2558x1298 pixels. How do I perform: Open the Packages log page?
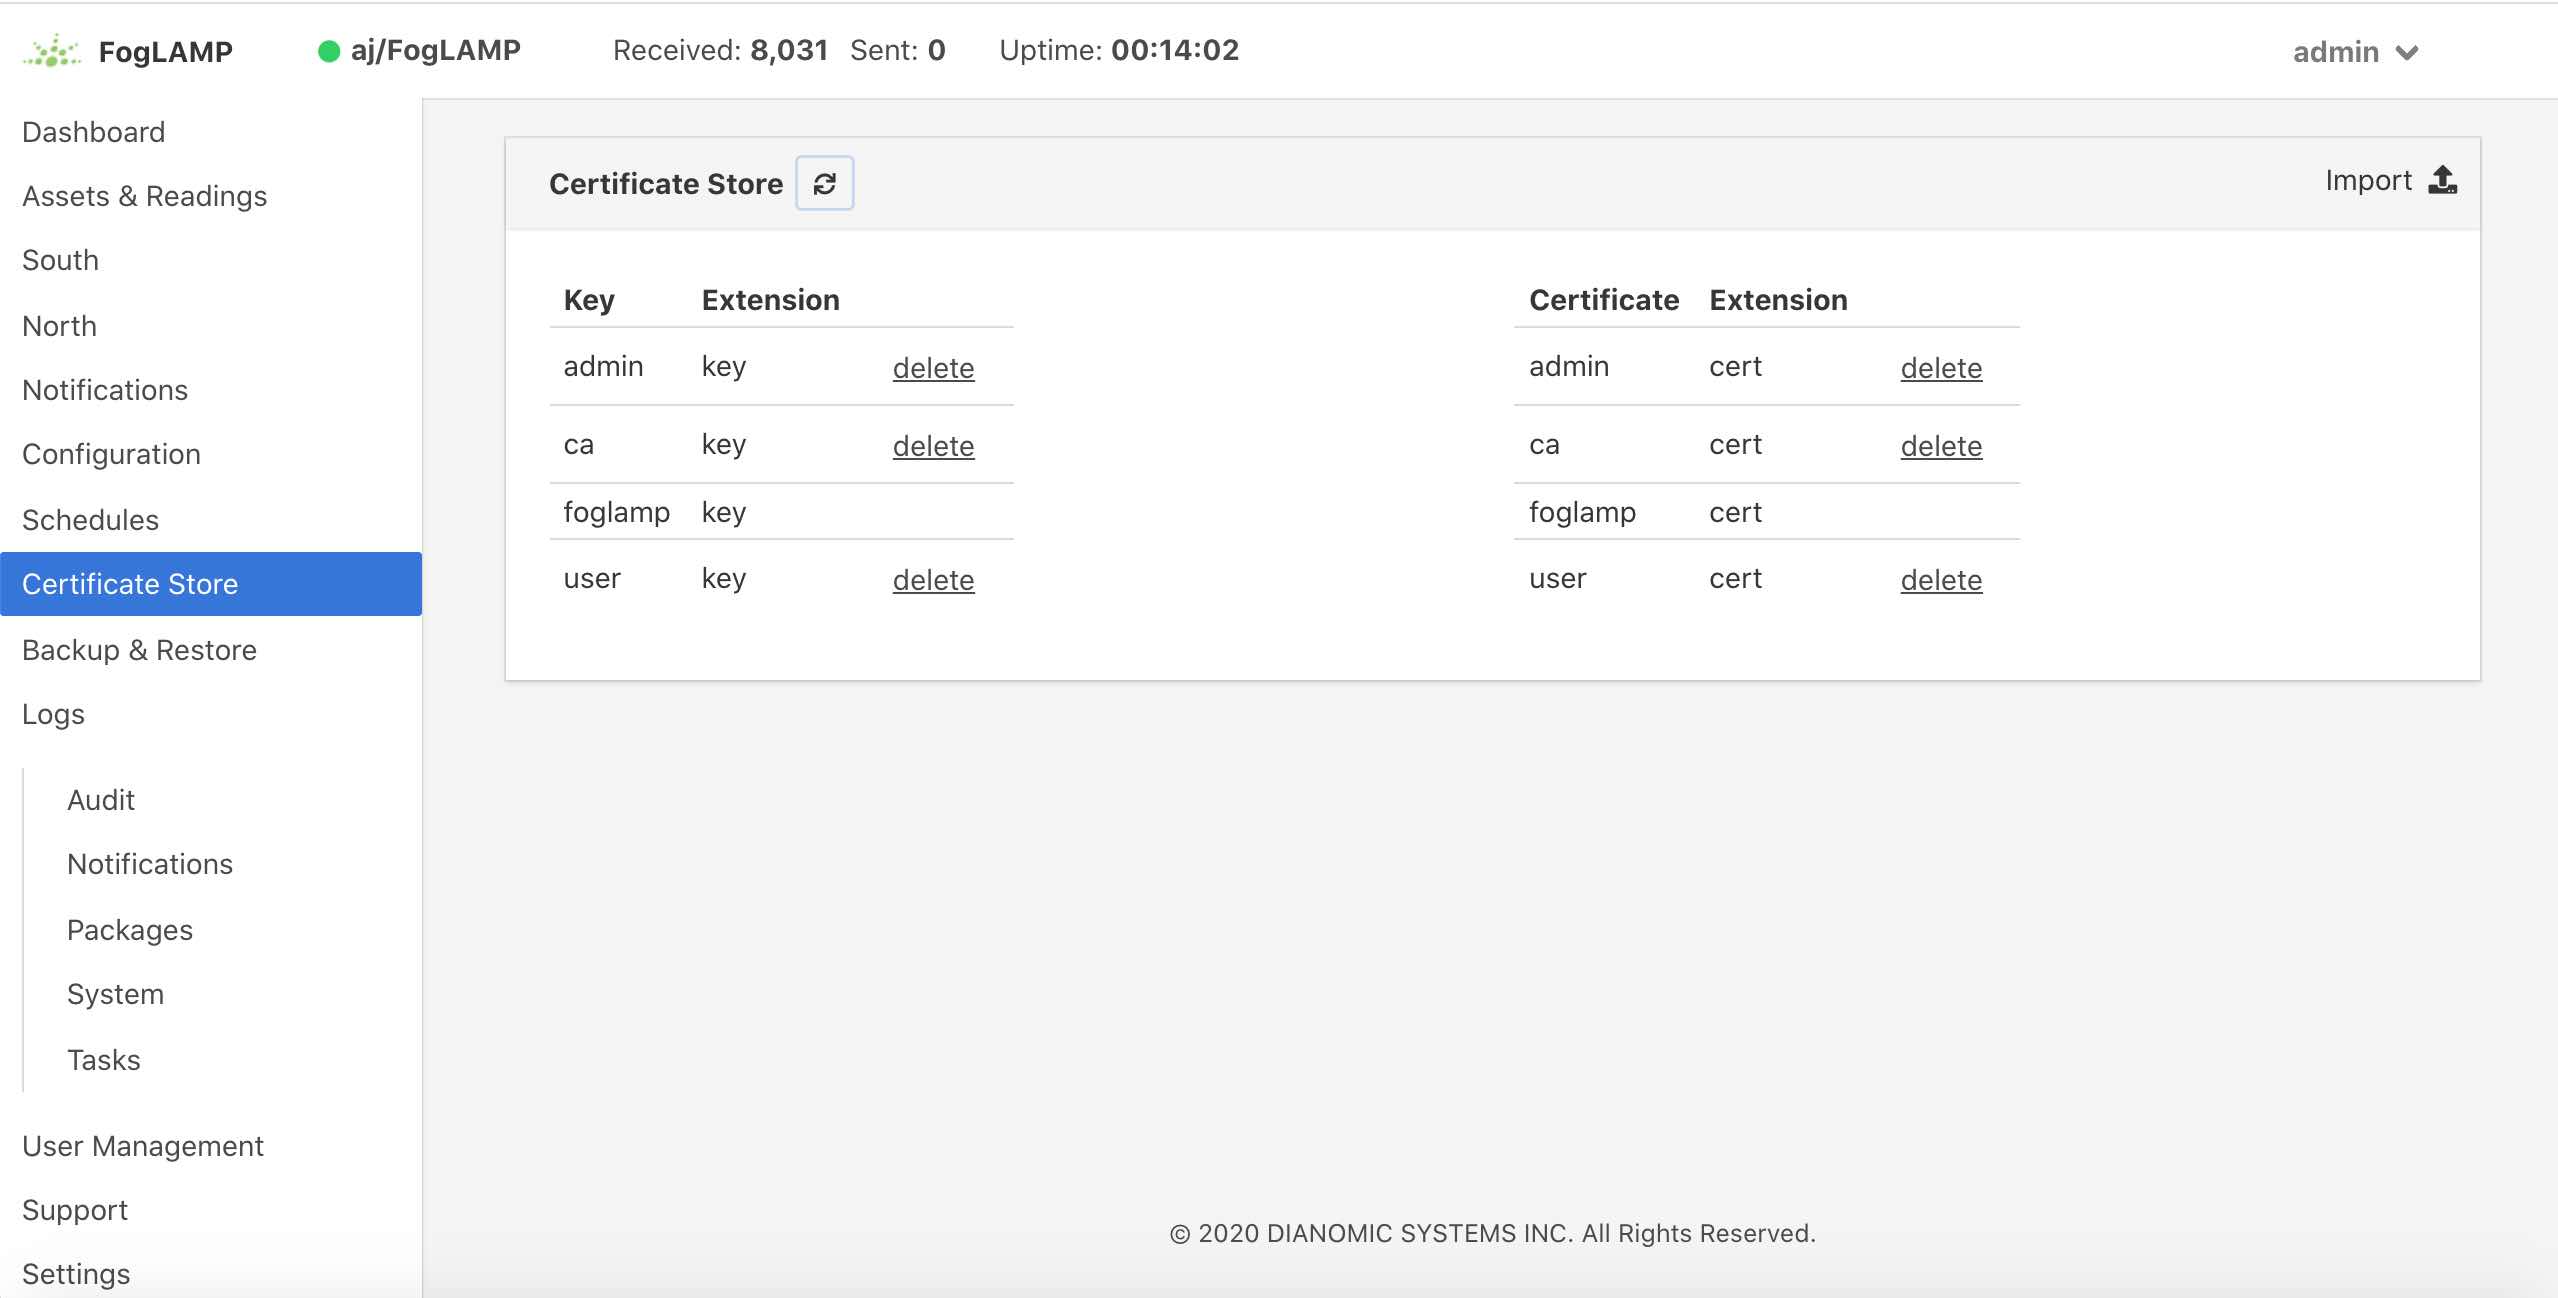(x=130, y=929)
